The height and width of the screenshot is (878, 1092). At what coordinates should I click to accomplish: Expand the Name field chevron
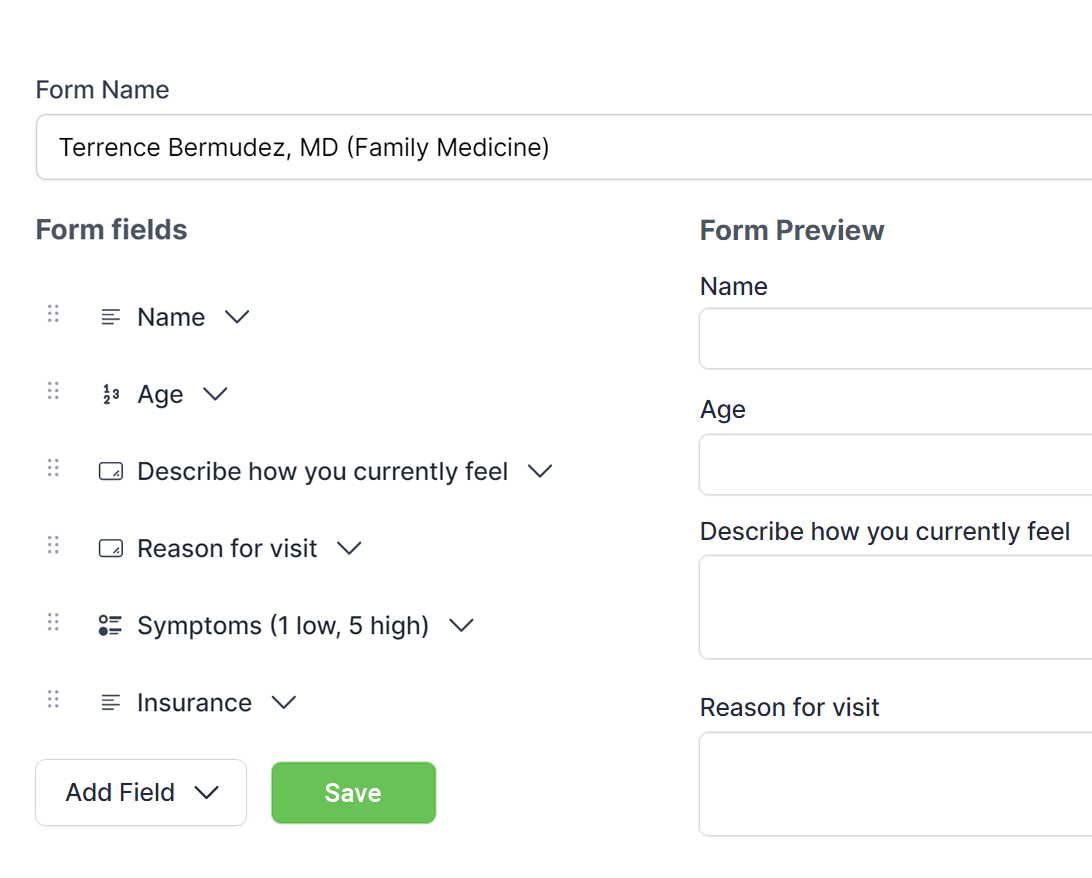pos(237,318)
